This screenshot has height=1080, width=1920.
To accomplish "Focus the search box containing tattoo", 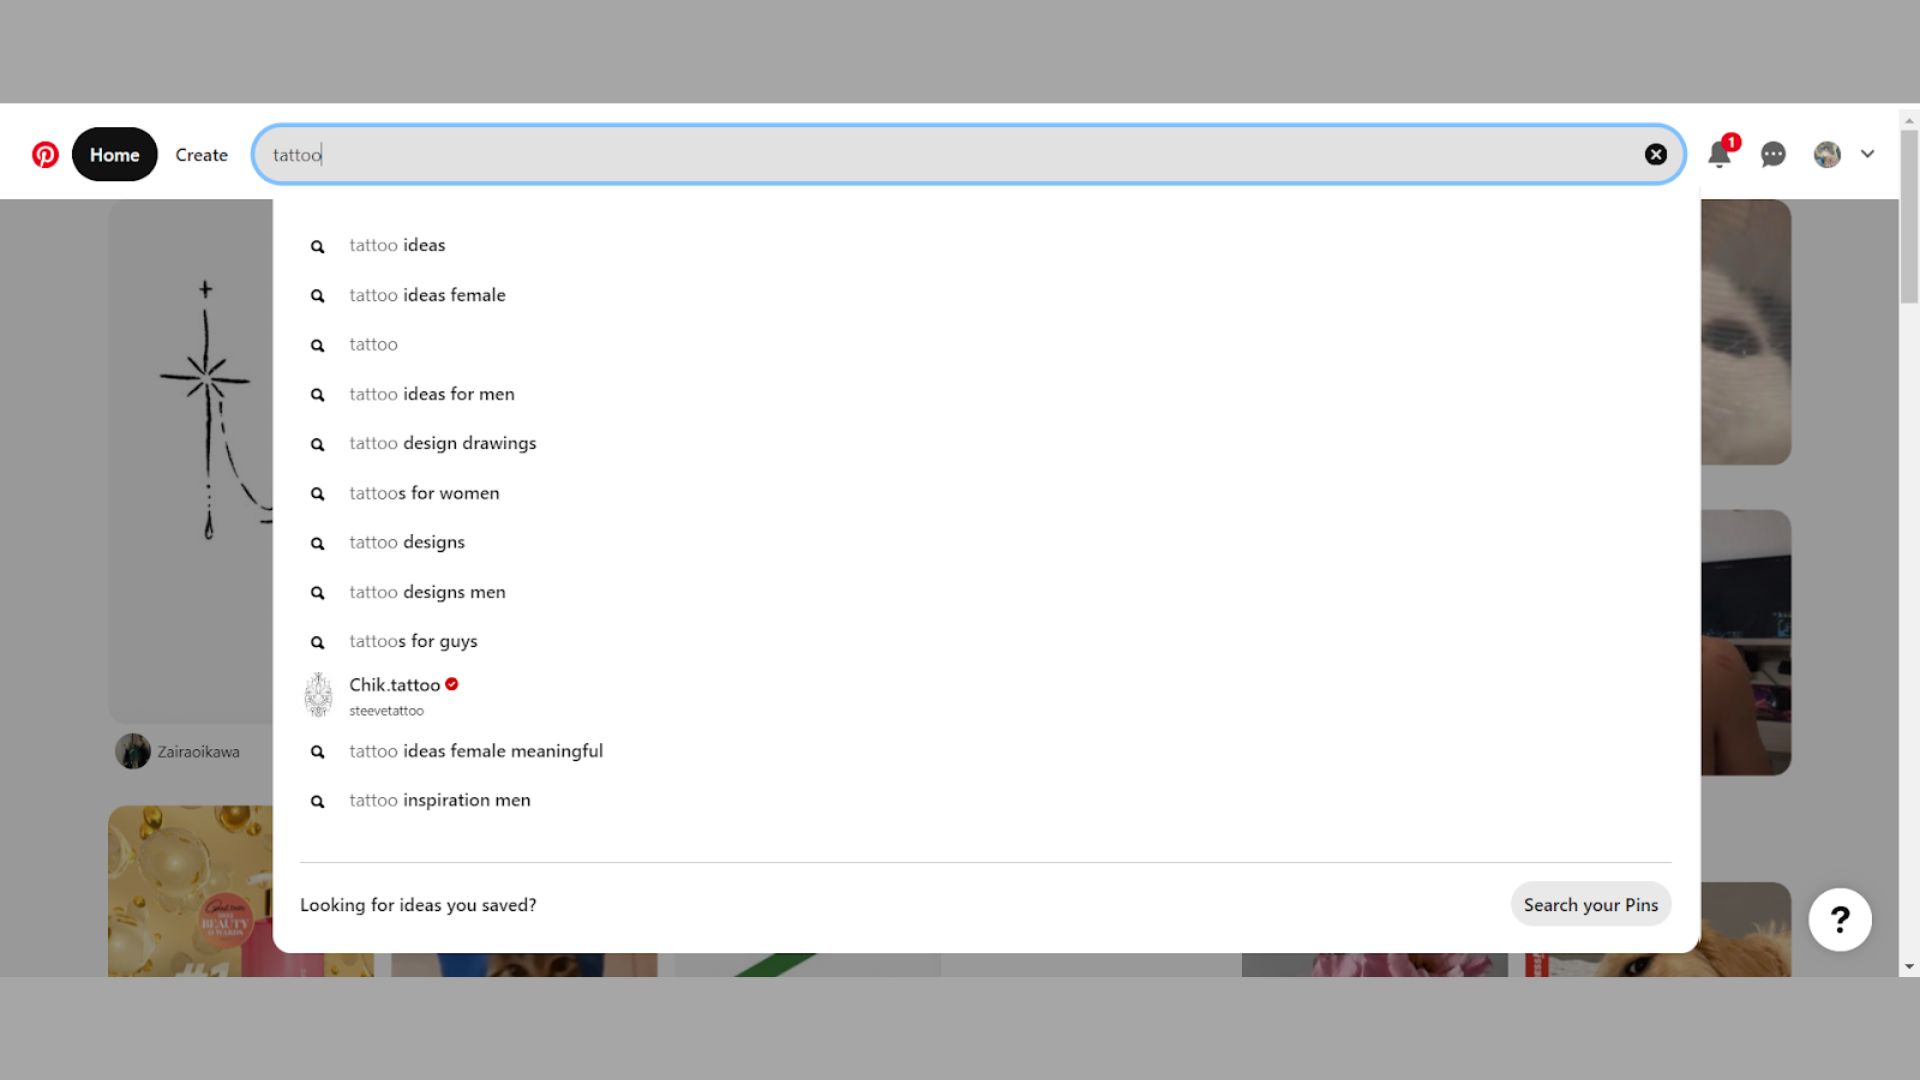I will click(x=968, y=154).
